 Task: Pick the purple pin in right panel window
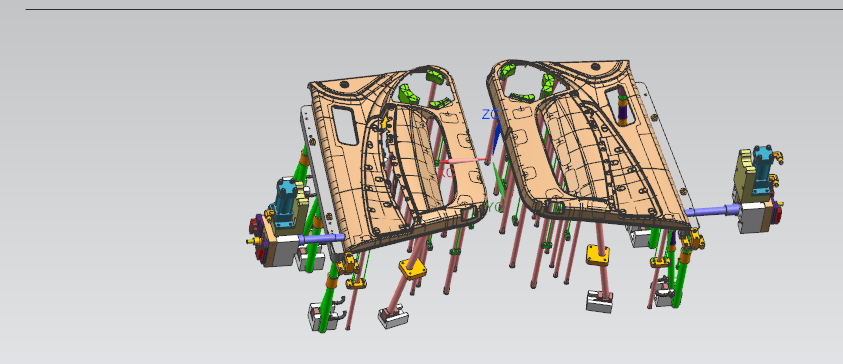[x=623, y=113]
